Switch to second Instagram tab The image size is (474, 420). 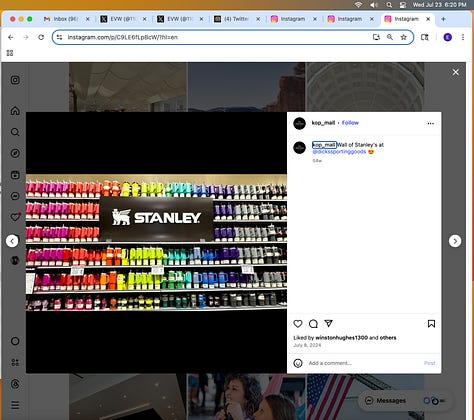[x=351, y=19]
